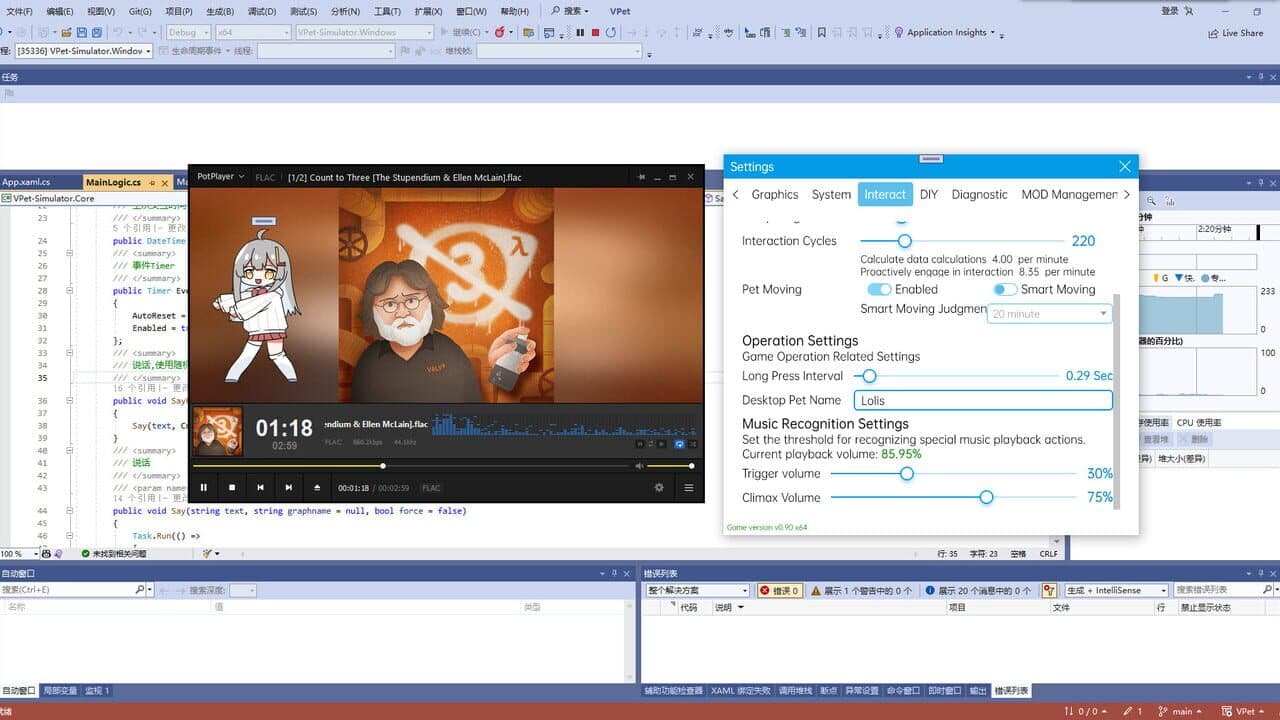Click the Settings window vertical scrollbar

click(x=1116, y=400)
